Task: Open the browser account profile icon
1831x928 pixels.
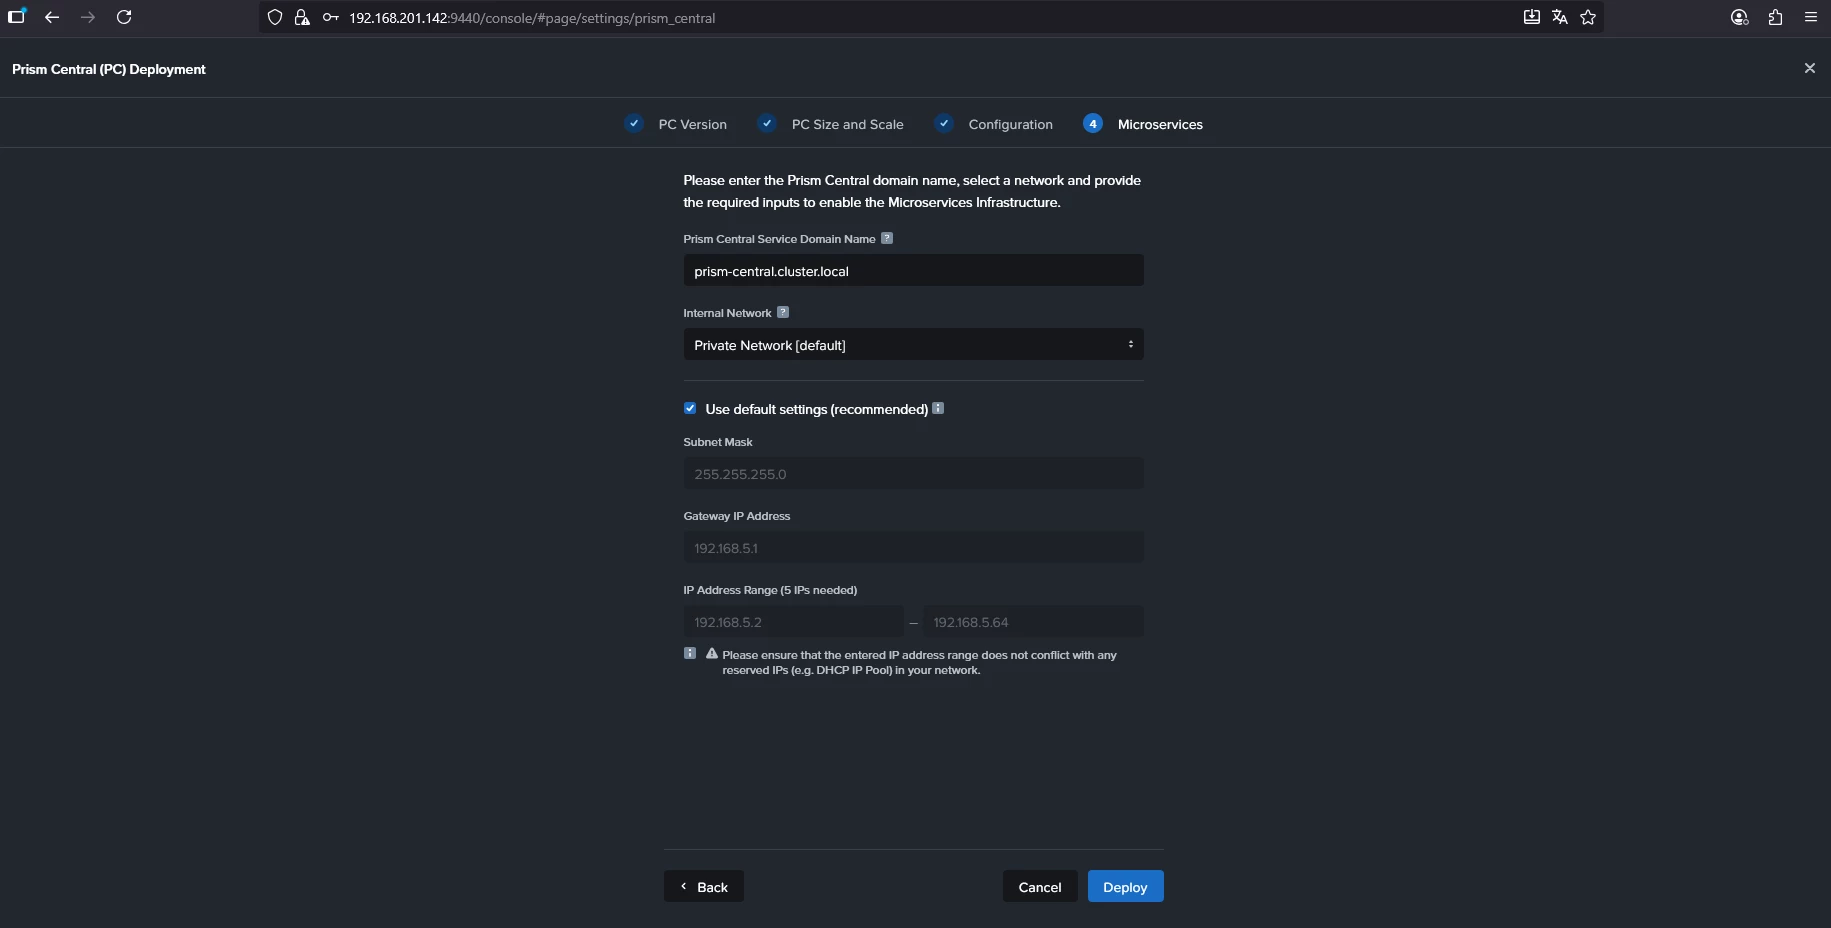Action: point(1739,17)
